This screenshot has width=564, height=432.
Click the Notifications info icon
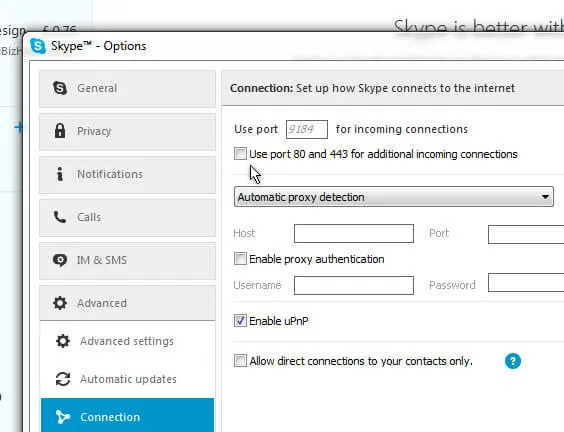pyautogui.click(x=60, y=174)
